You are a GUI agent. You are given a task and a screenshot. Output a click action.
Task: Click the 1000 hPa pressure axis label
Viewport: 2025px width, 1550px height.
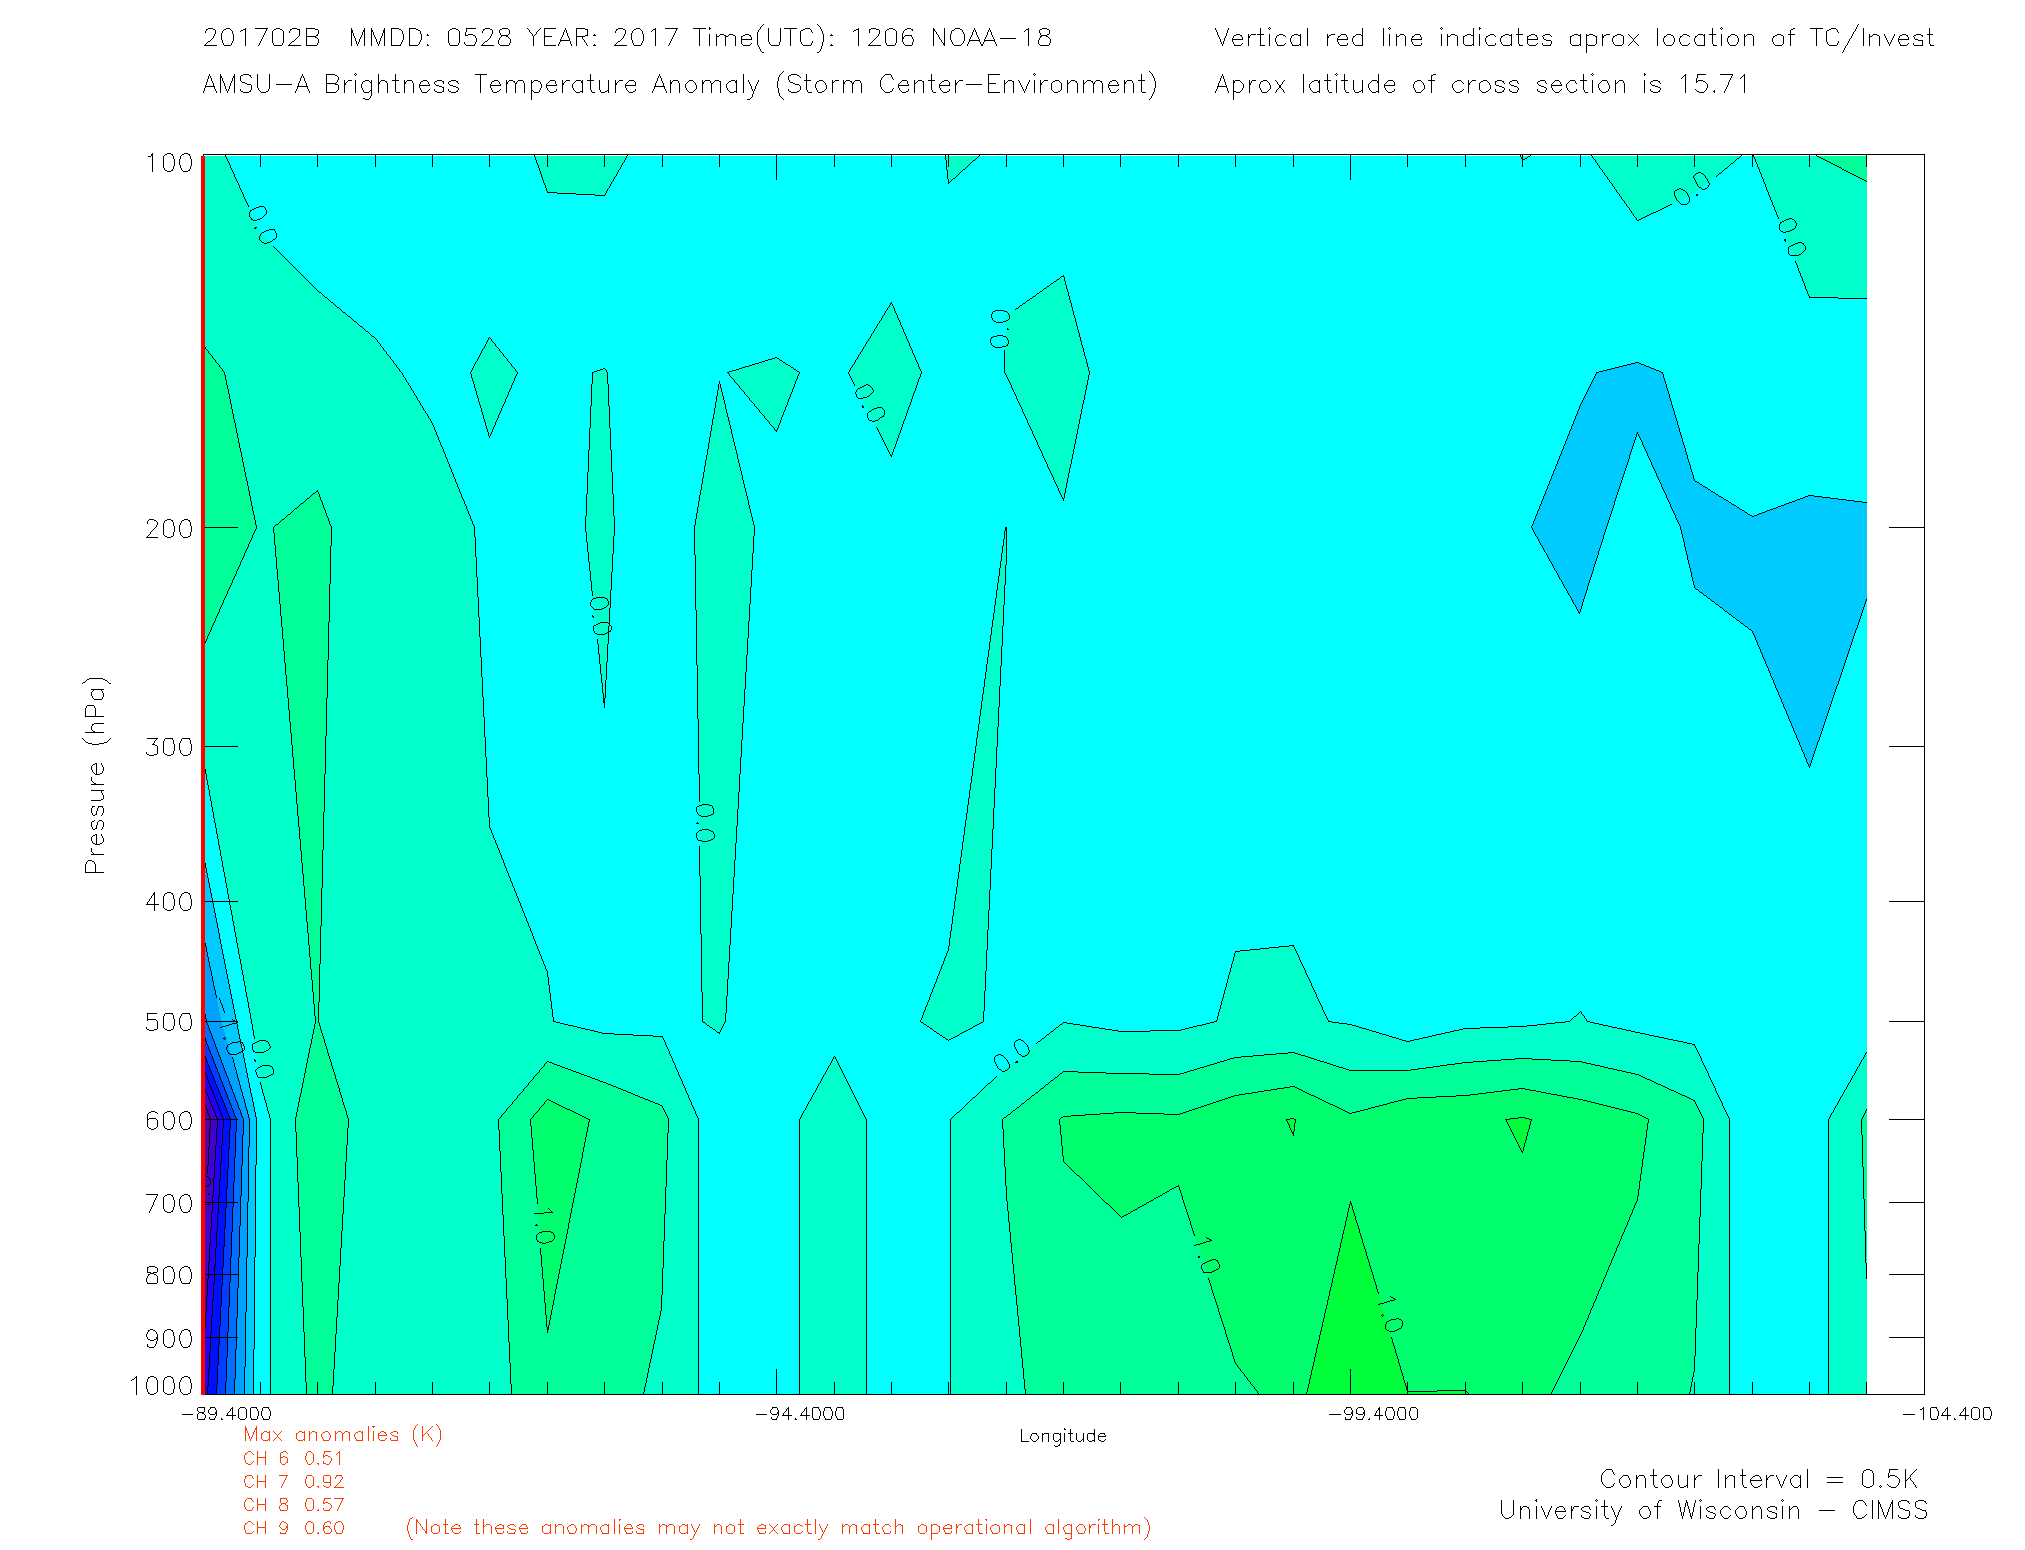162,1386
